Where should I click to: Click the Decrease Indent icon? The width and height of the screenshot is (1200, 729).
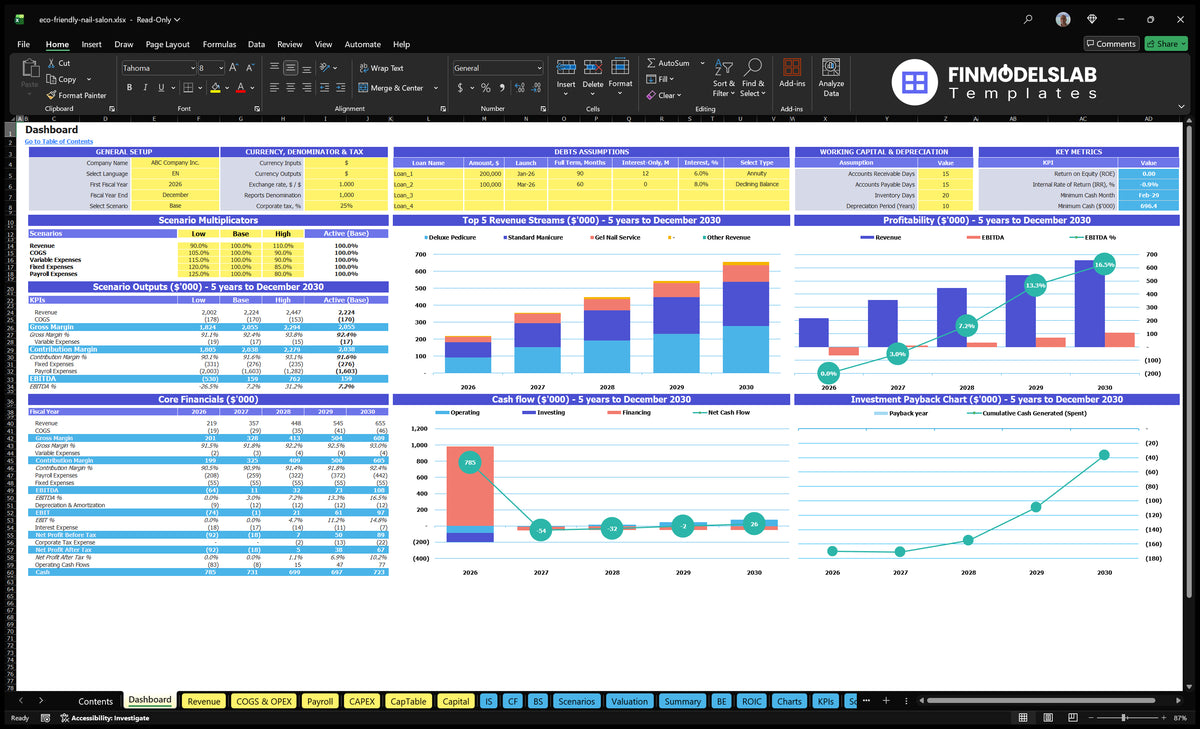(324, 88)
